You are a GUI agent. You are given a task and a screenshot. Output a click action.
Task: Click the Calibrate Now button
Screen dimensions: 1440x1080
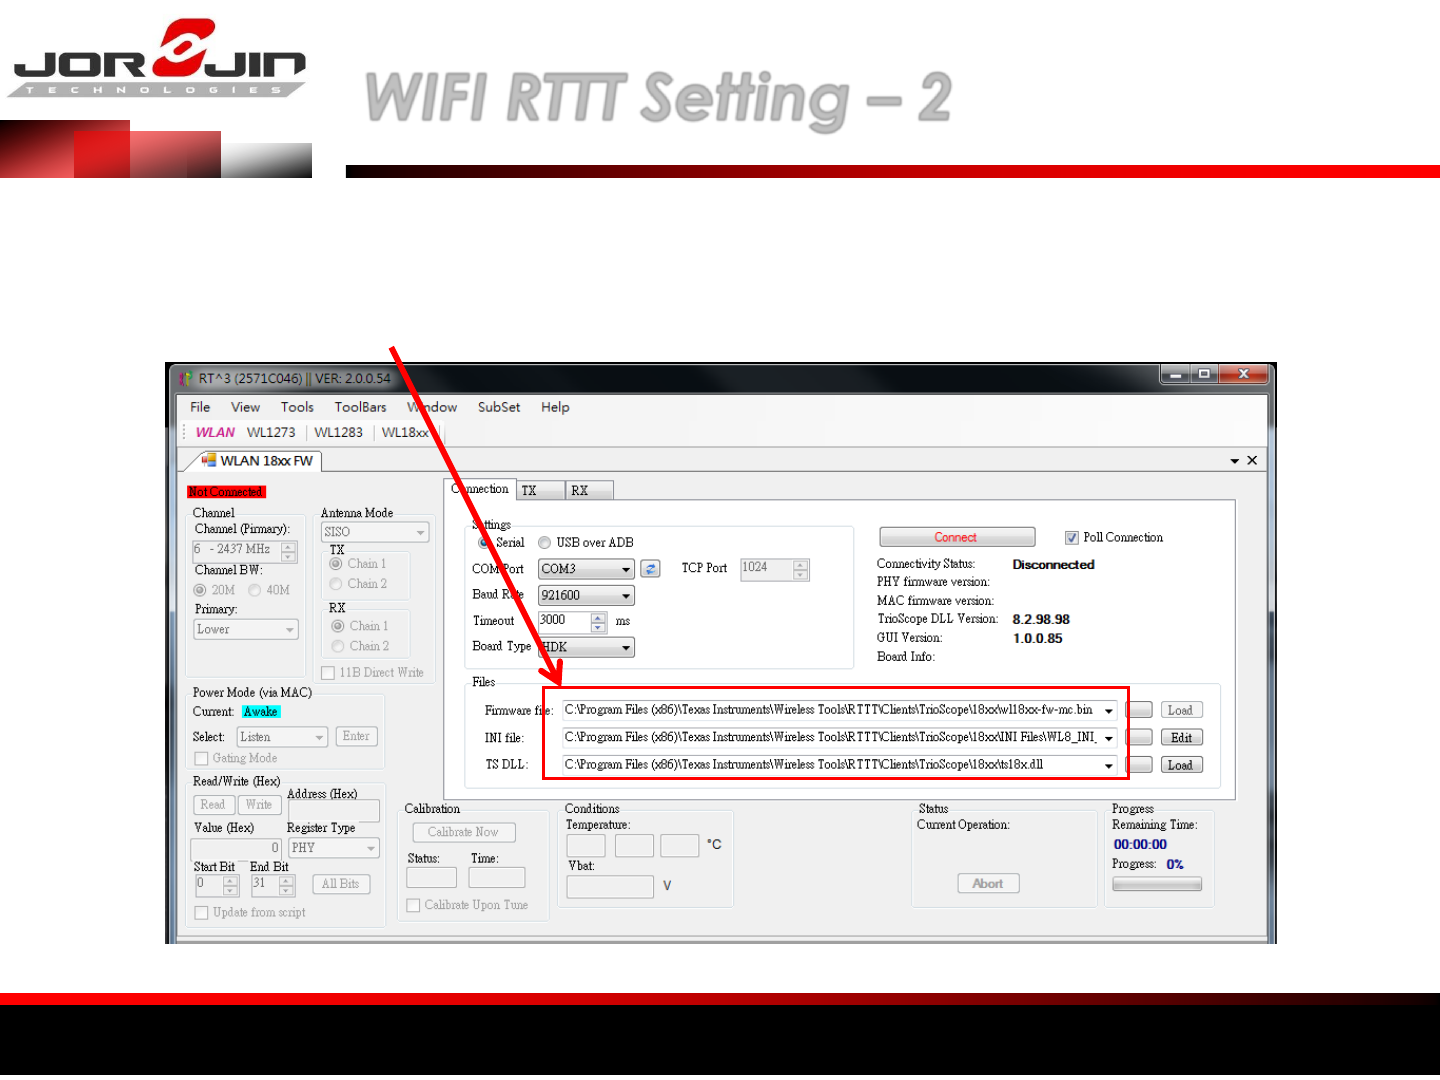463,832
